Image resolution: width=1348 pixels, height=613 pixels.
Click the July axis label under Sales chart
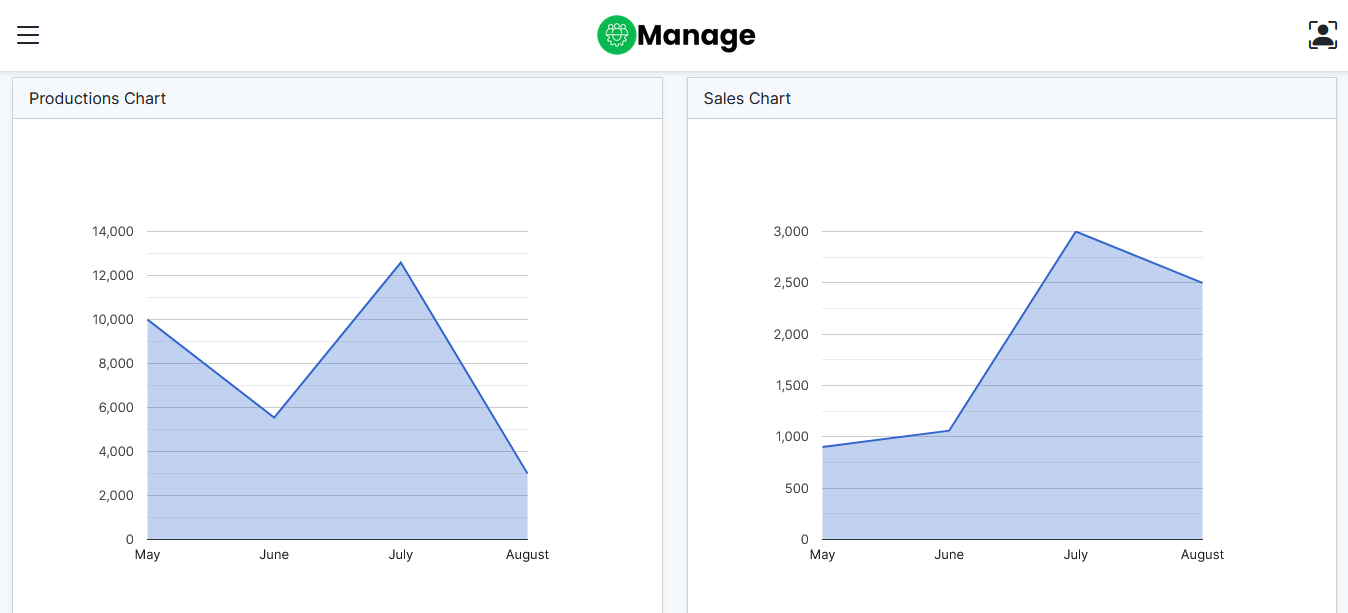(x=1075, y=555)
